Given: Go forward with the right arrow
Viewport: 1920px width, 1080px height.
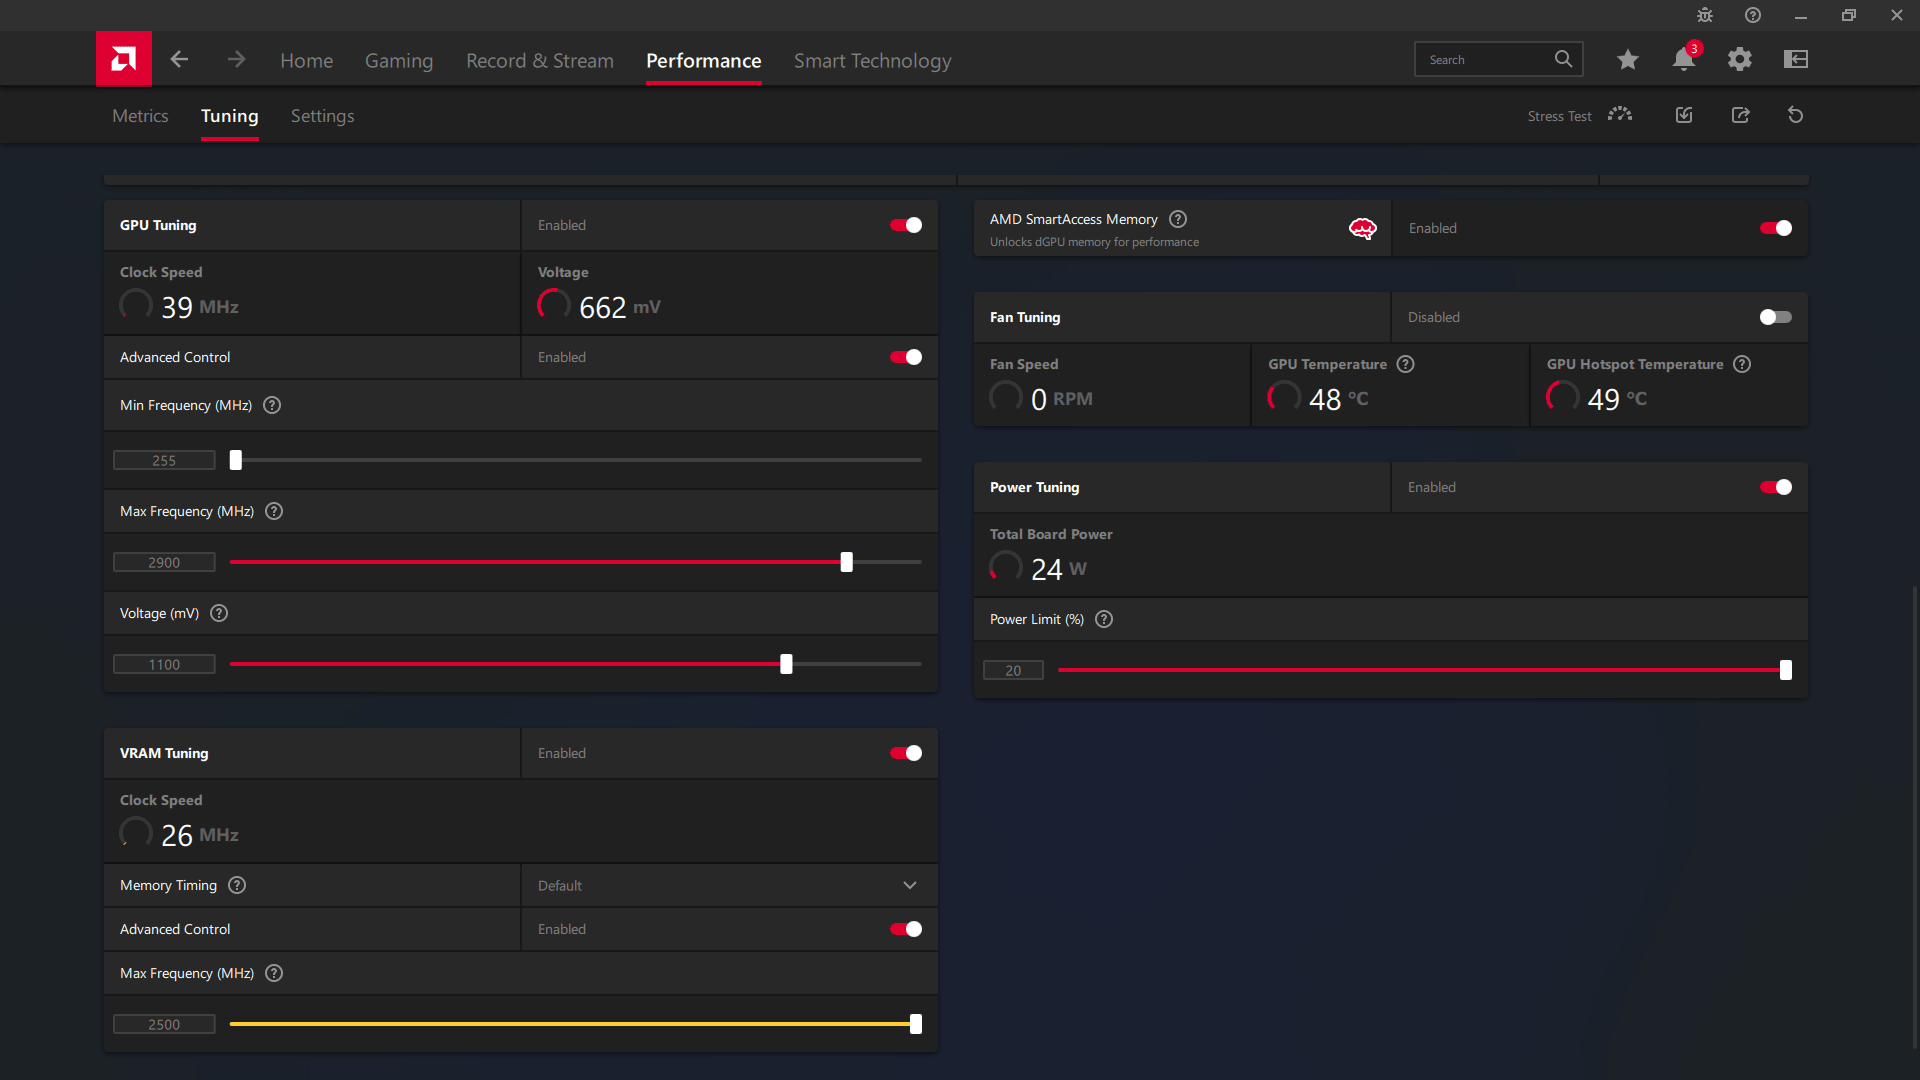Looking at the screenshot, I should 236,60.
